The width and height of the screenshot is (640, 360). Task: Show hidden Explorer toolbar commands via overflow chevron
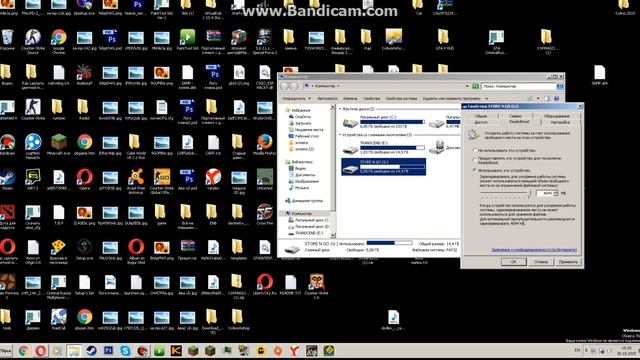pos(487,98)
